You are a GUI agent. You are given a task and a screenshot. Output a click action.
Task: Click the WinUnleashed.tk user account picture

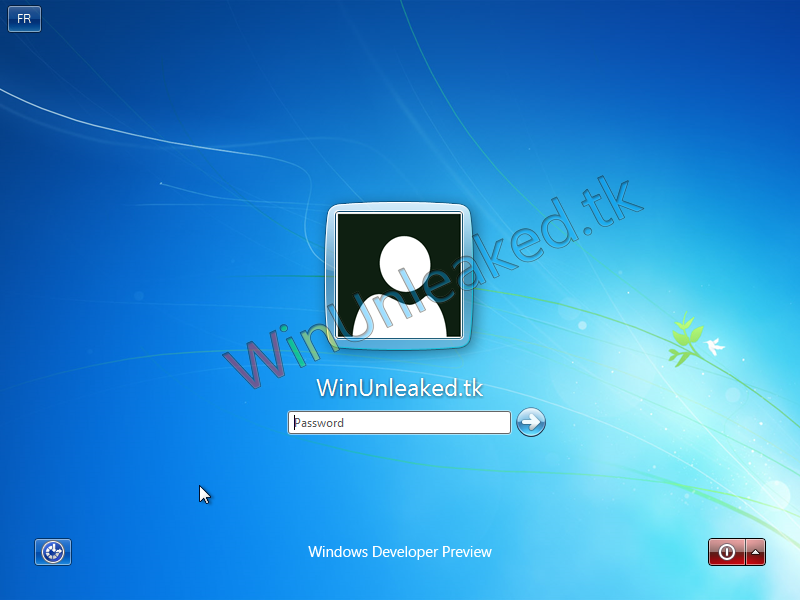pyautogui.click(x=399, y=276)
